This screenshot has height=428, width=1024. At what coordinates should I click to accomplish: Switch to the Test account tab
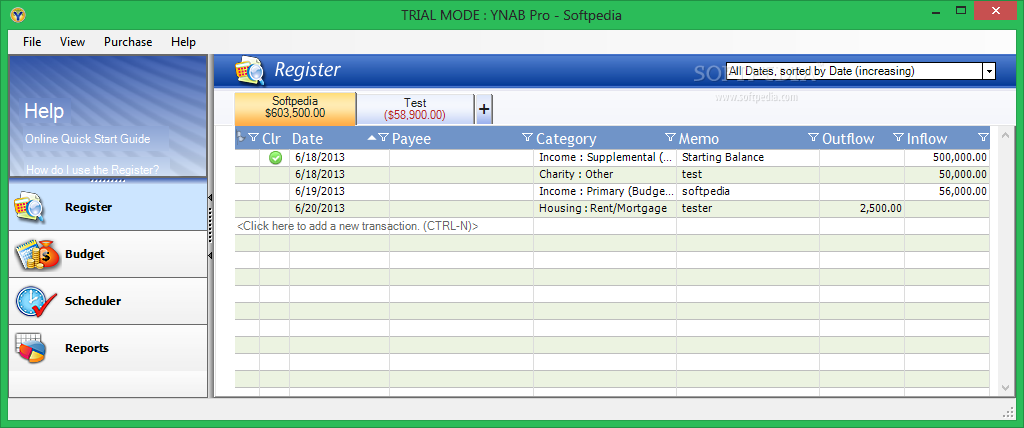[x=415, y=109]
